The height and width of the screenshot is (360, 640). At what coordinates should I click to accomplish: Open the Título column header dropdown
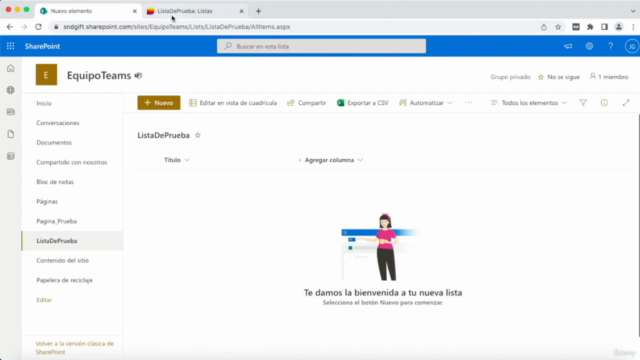coord(177,160)
